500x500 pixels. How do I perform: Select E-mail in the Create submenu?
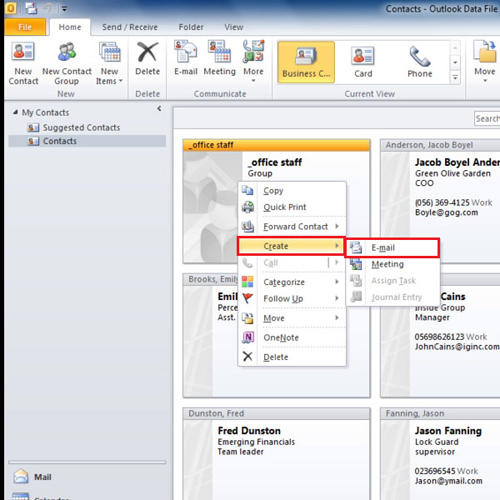pyautogui.click(x=392, y=248)
